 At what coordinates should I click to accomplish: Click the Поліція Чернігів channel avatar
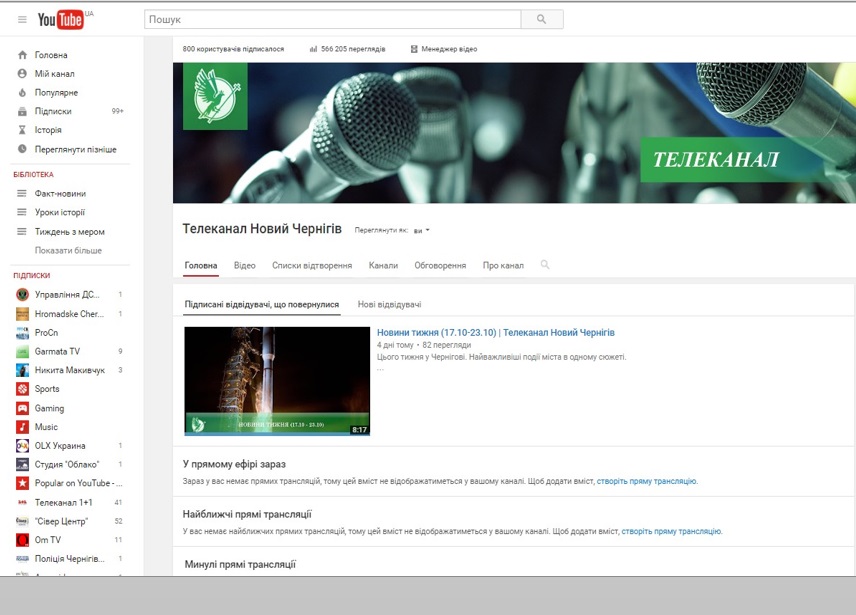(22, 559)
